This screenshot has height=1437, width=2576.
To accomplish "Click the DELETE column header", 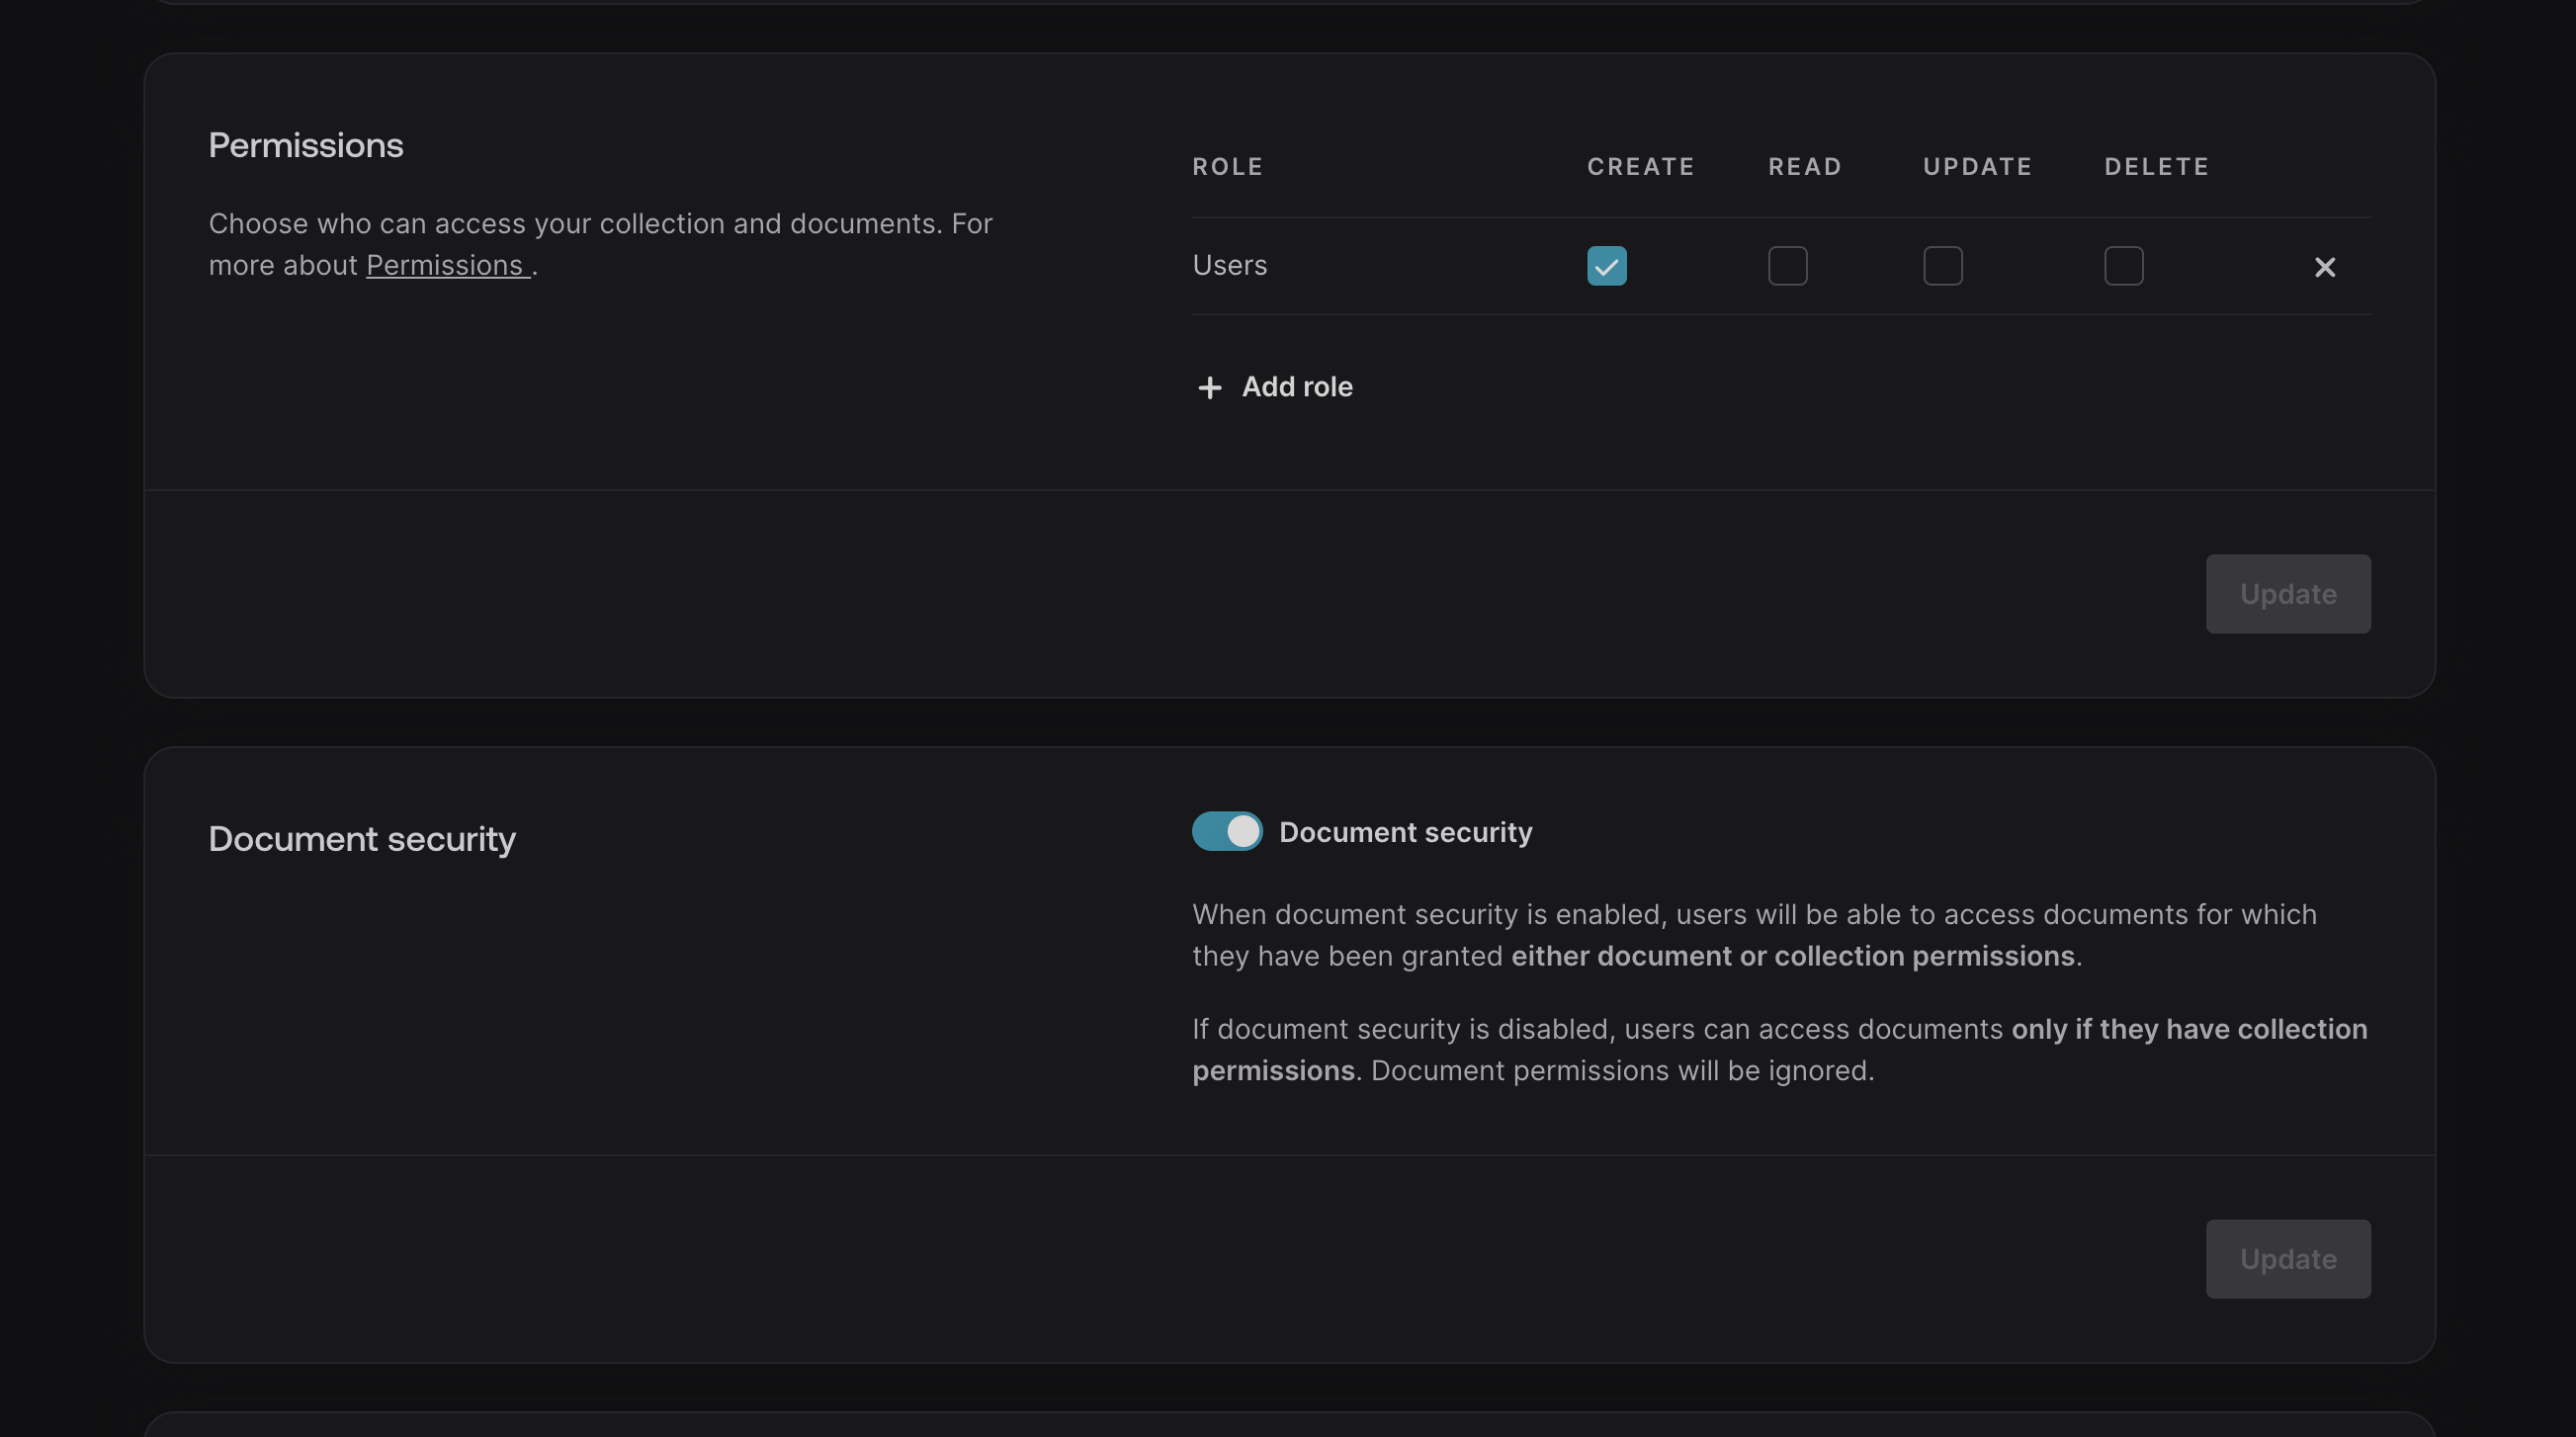I will 2156,167.
